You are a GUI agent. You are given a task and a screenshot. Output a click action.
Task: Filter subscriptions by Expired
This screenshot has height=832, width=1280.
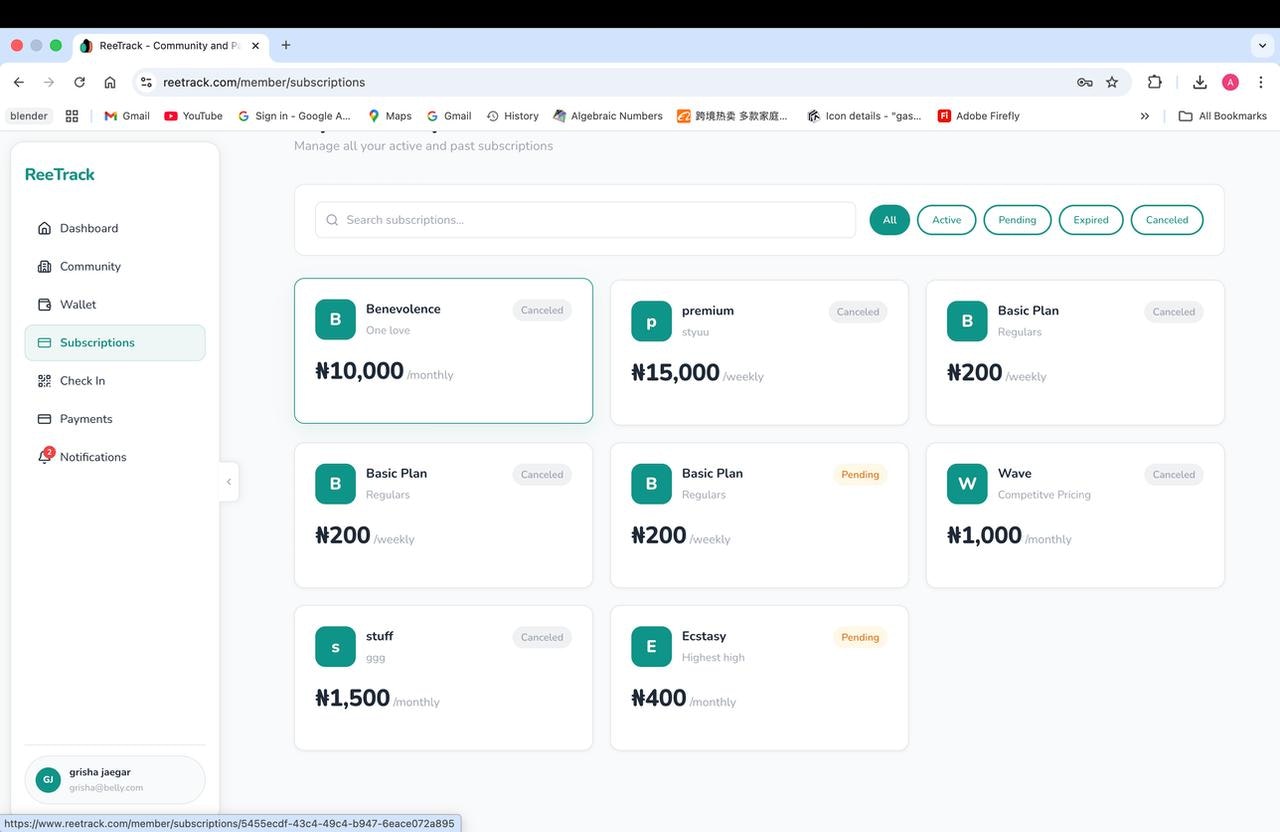[x=1090, y=219]
